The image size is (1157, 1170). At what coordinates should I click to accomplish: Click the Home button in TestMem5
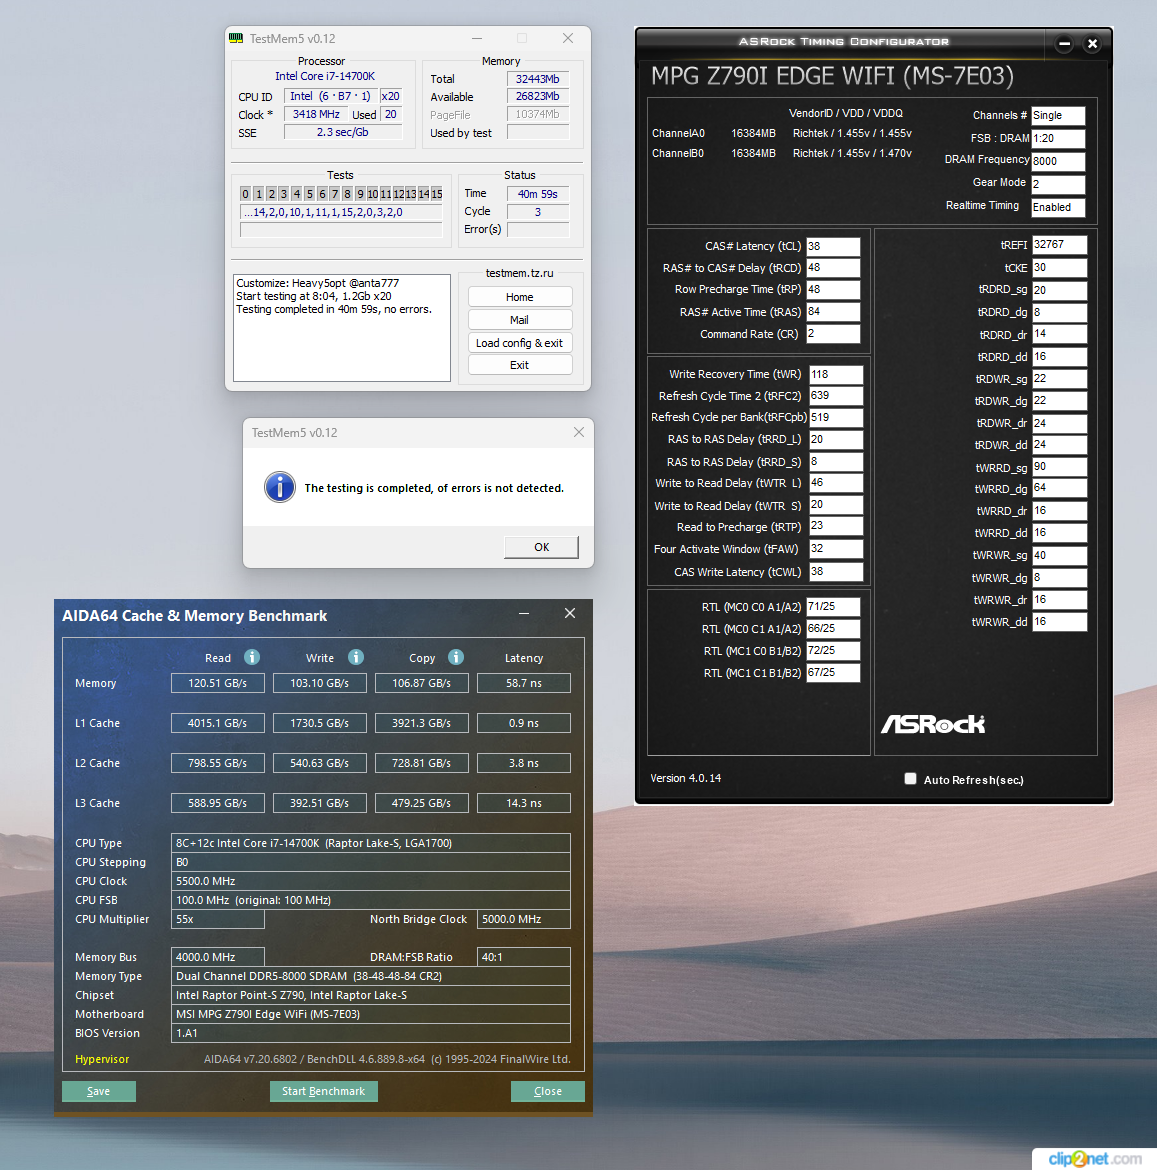tap(520, 297)
